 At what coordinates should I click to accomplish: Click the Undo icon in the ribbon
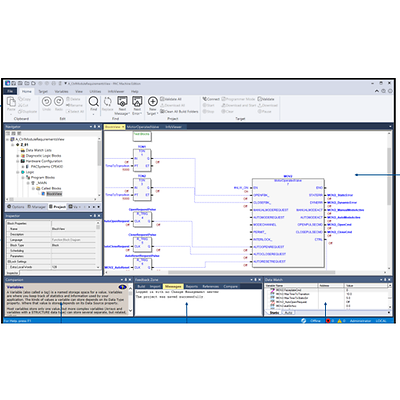click(x=47, y=101)
